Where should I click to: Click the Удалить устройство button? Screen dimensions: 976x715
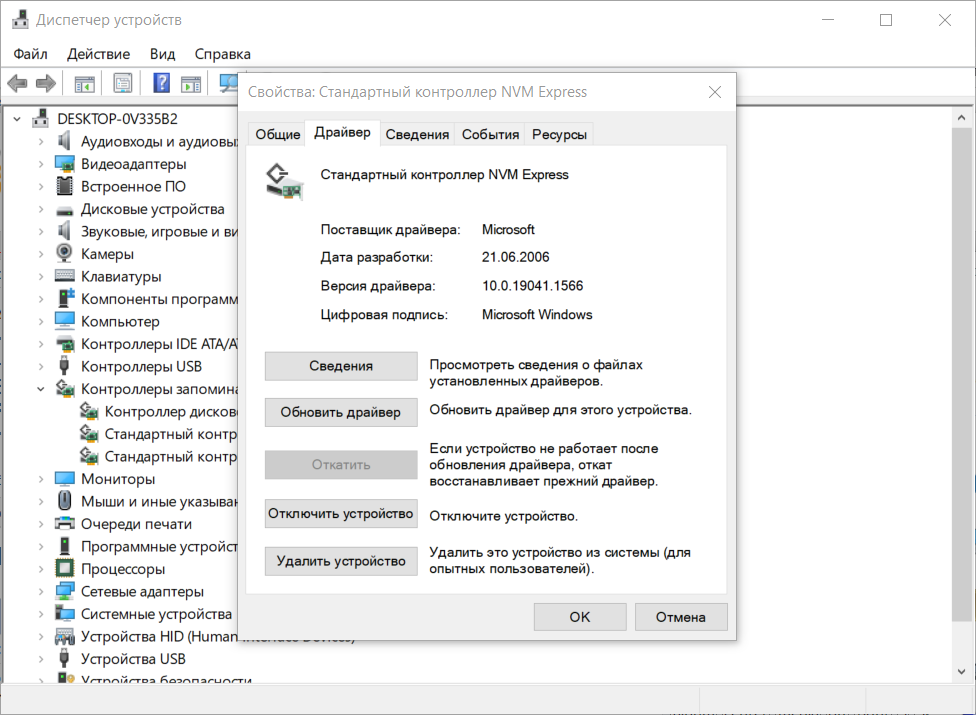pos(341,561)
